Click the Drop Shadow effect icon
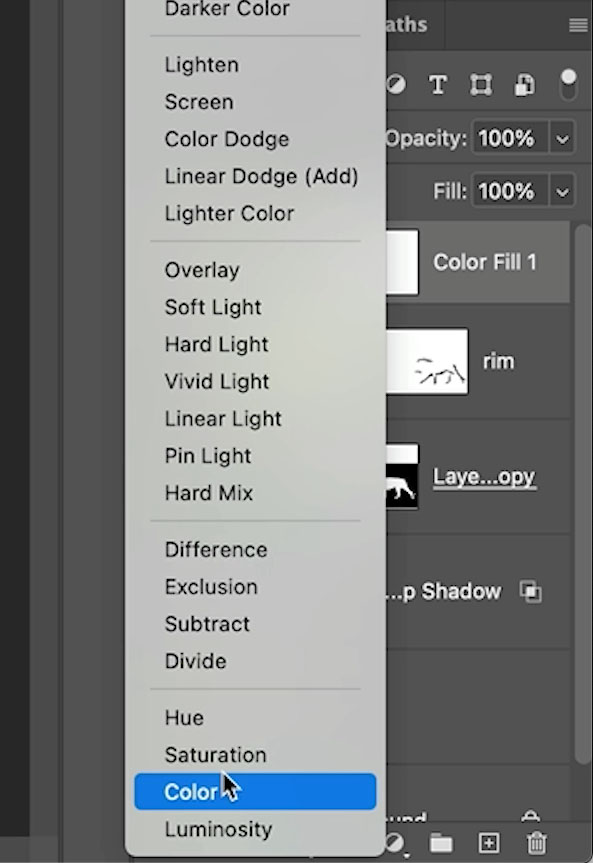The width and height of the screenshot is (593, 863). (531, 592)
